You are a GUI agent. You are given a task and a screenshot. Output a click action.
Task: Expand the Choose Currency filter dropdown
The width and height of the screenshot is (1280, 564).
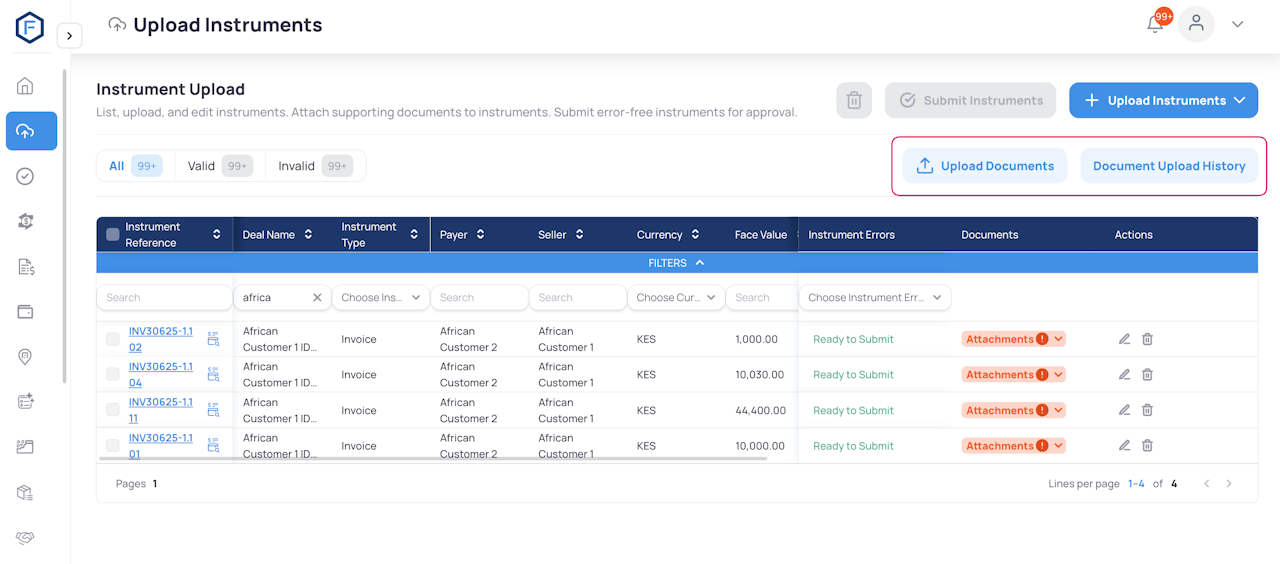pos(676,297)
